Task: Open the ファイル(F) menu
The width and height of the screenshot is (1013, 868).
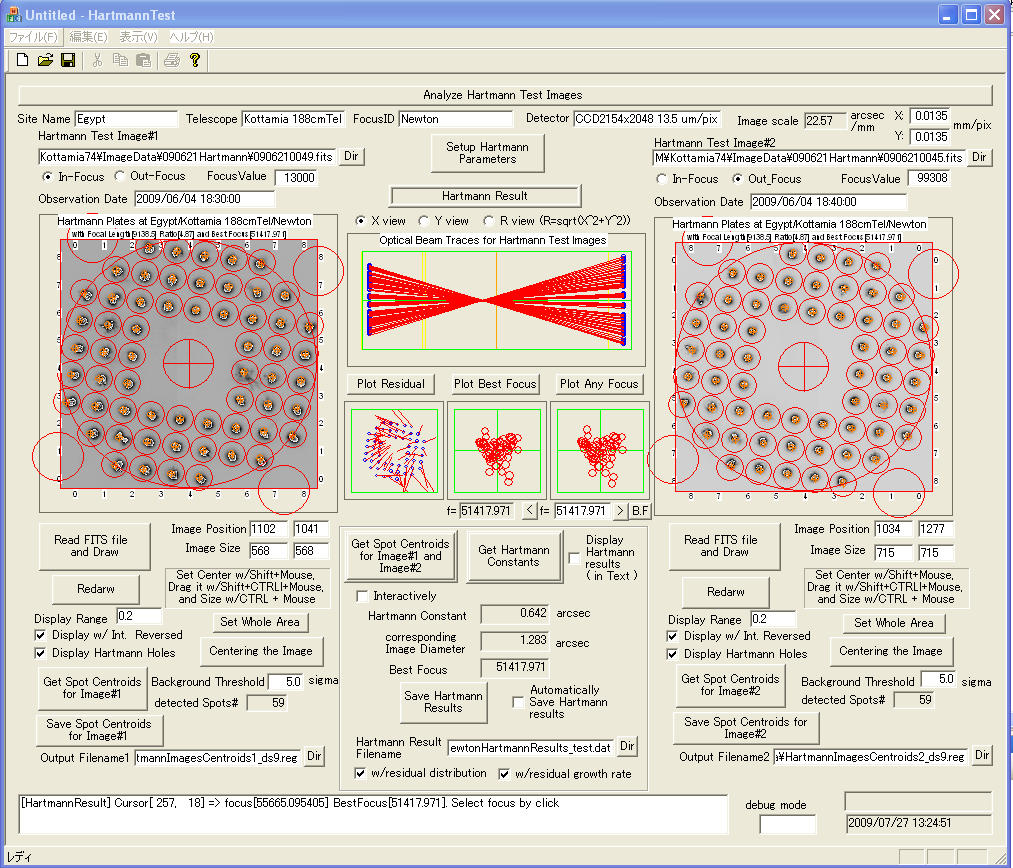Action: [33, 37]
